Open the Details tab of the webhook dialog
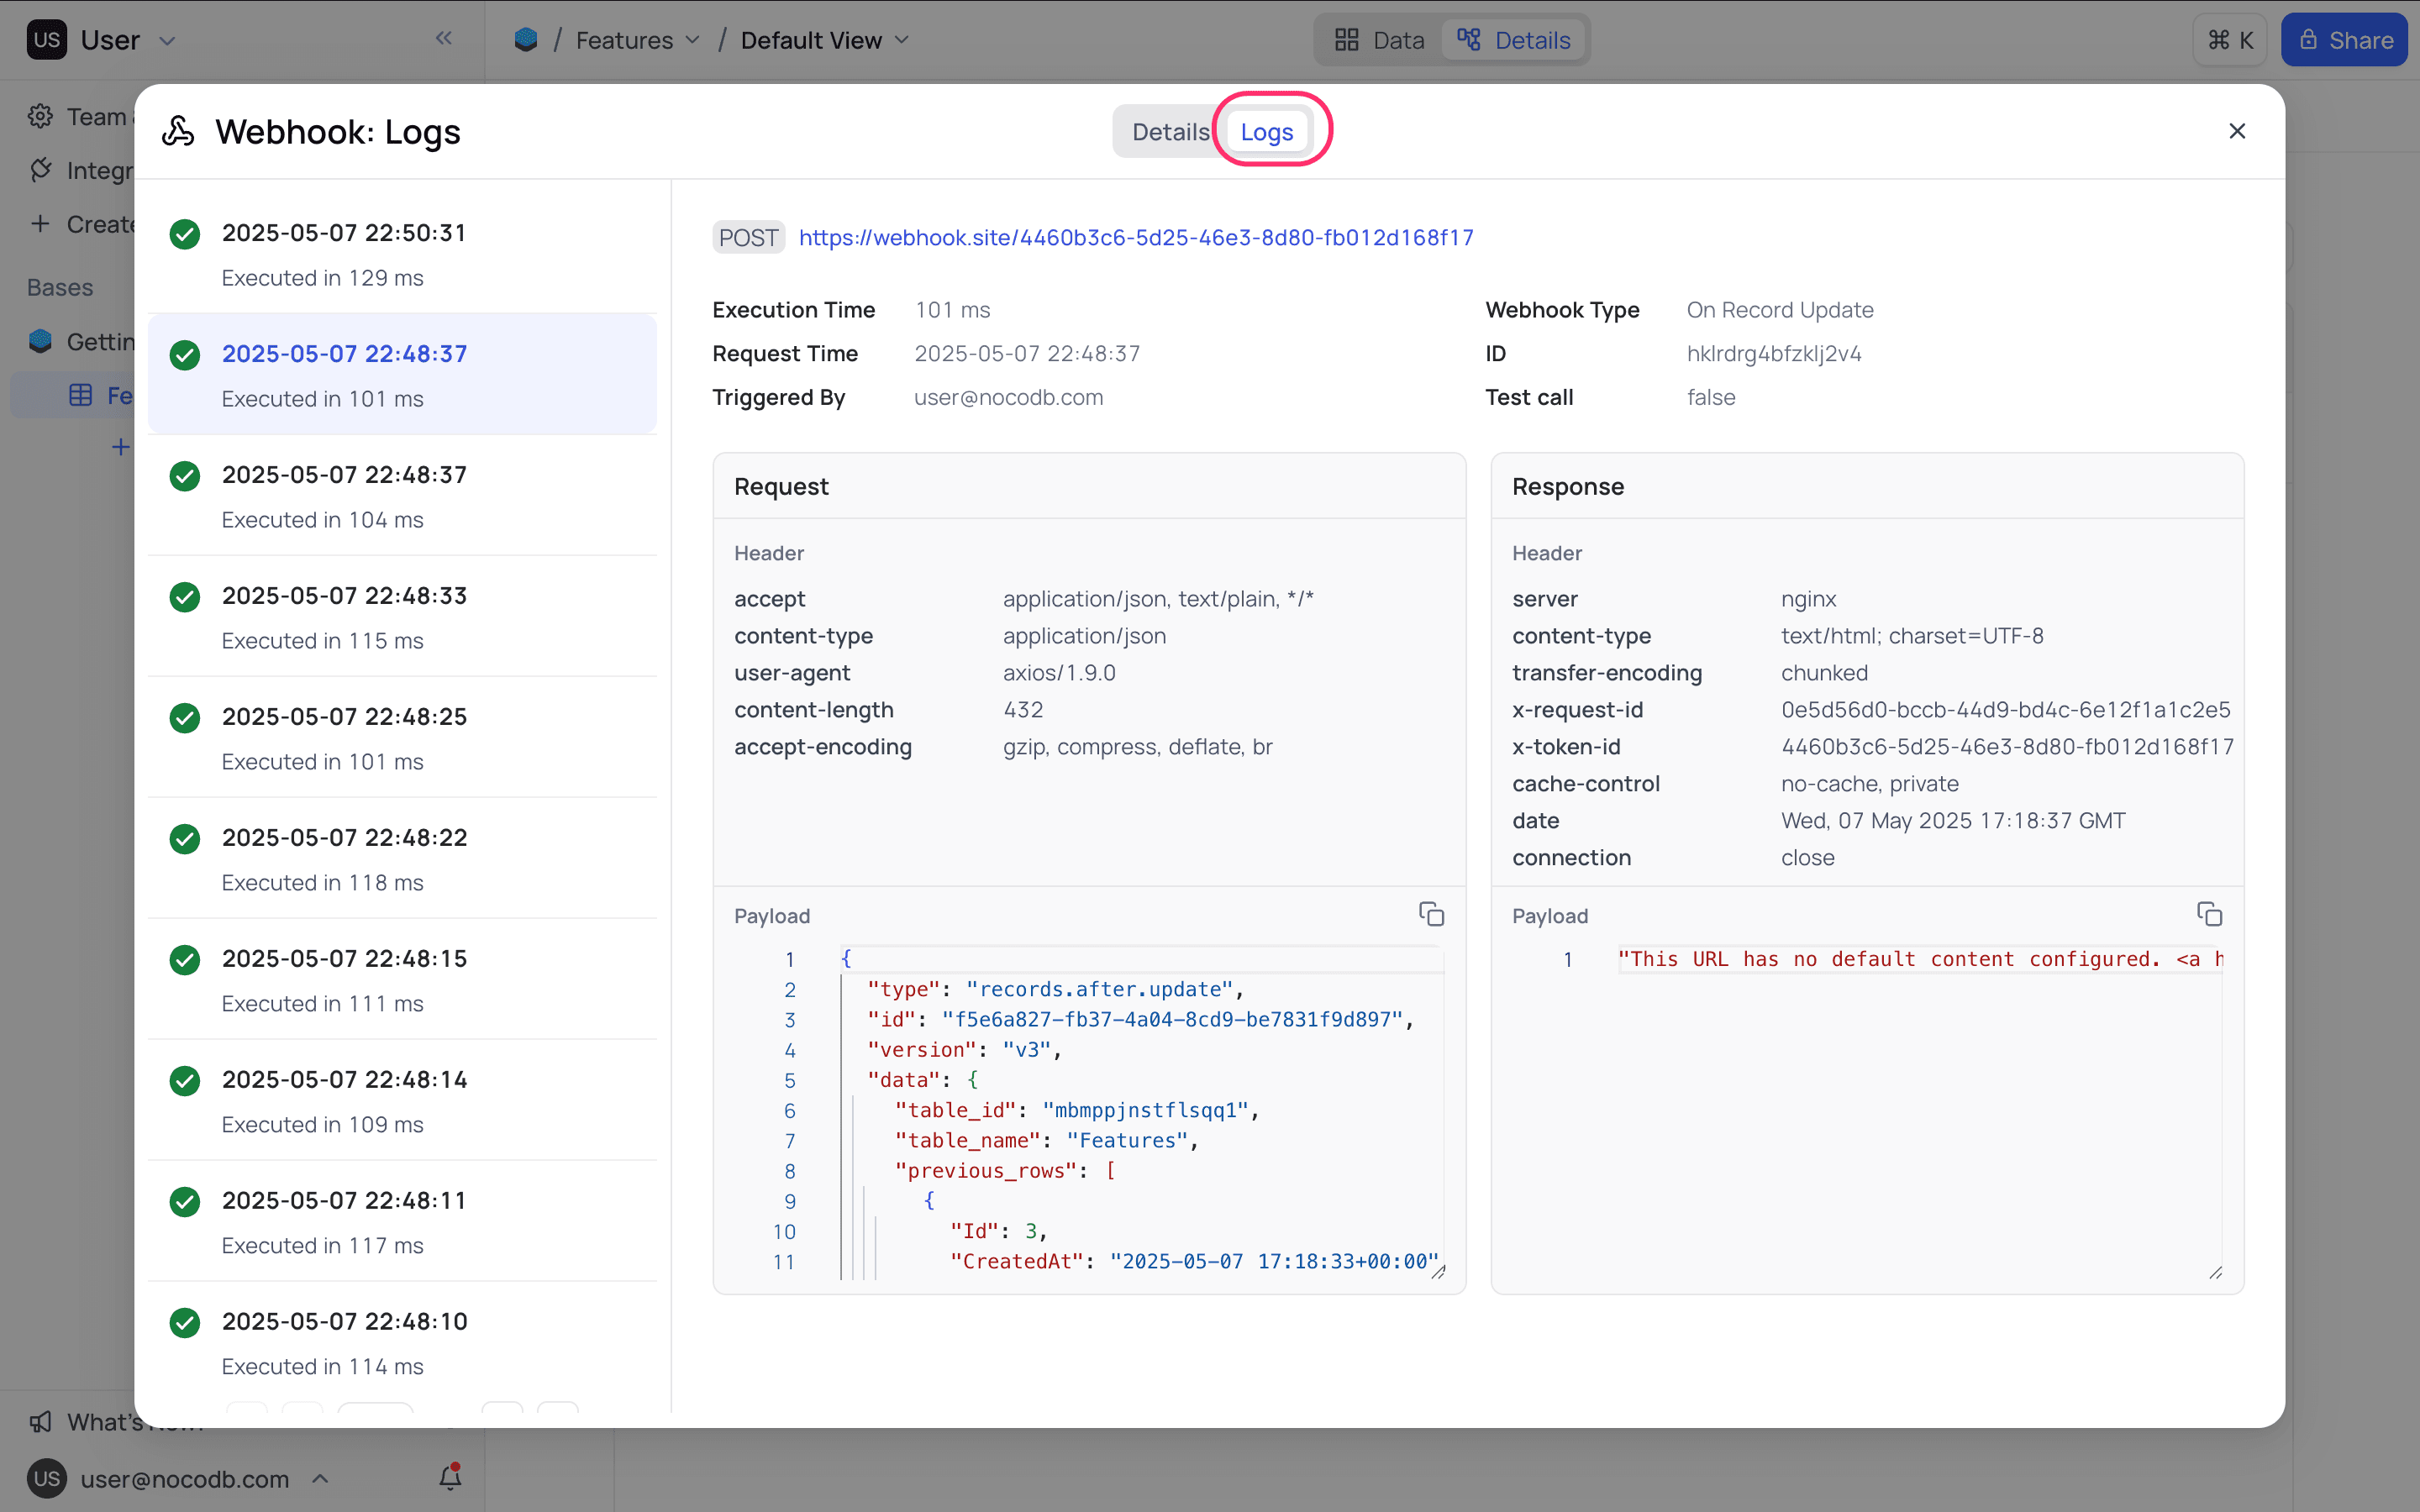 click(x=1170, y=131)
